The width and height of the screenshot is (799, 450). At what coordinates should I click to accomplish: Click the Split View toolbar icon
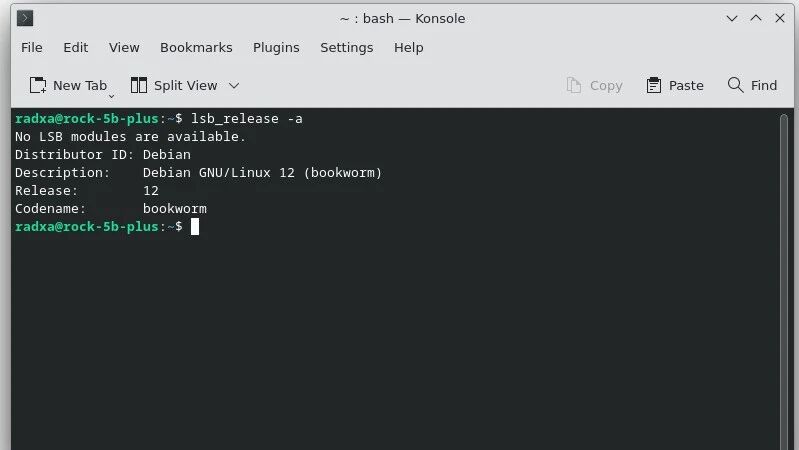tap(137, 86)
